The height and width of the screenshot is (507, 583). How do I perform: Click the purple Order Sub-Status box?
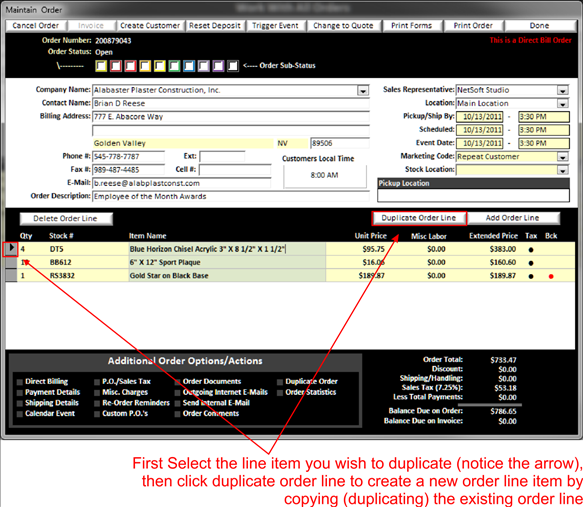click(218, 66)
